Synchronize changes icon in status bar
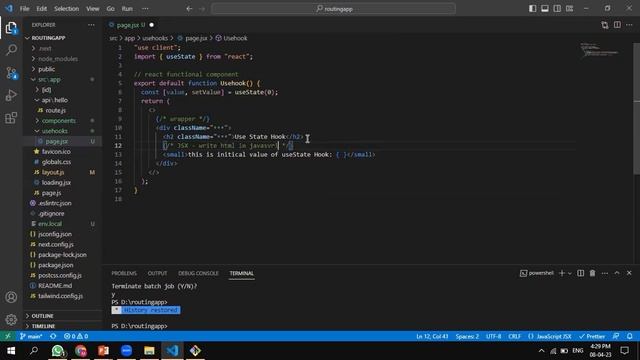This screenshot has height=360, width=640. coord(53,336)
